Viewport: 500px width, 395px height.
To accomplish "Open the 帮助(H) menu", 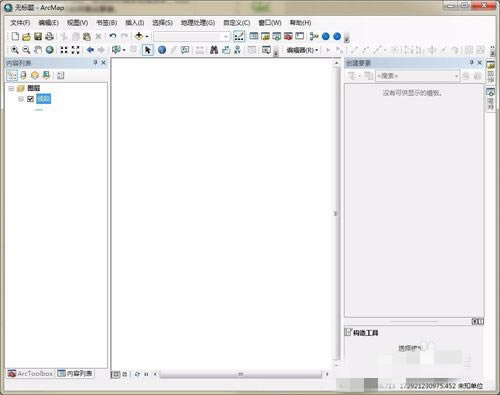I will point(300,23).
